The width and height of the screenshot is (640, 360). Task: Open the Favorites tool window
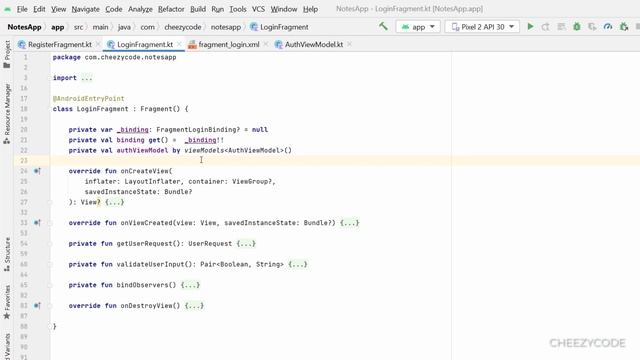[7, 302]
